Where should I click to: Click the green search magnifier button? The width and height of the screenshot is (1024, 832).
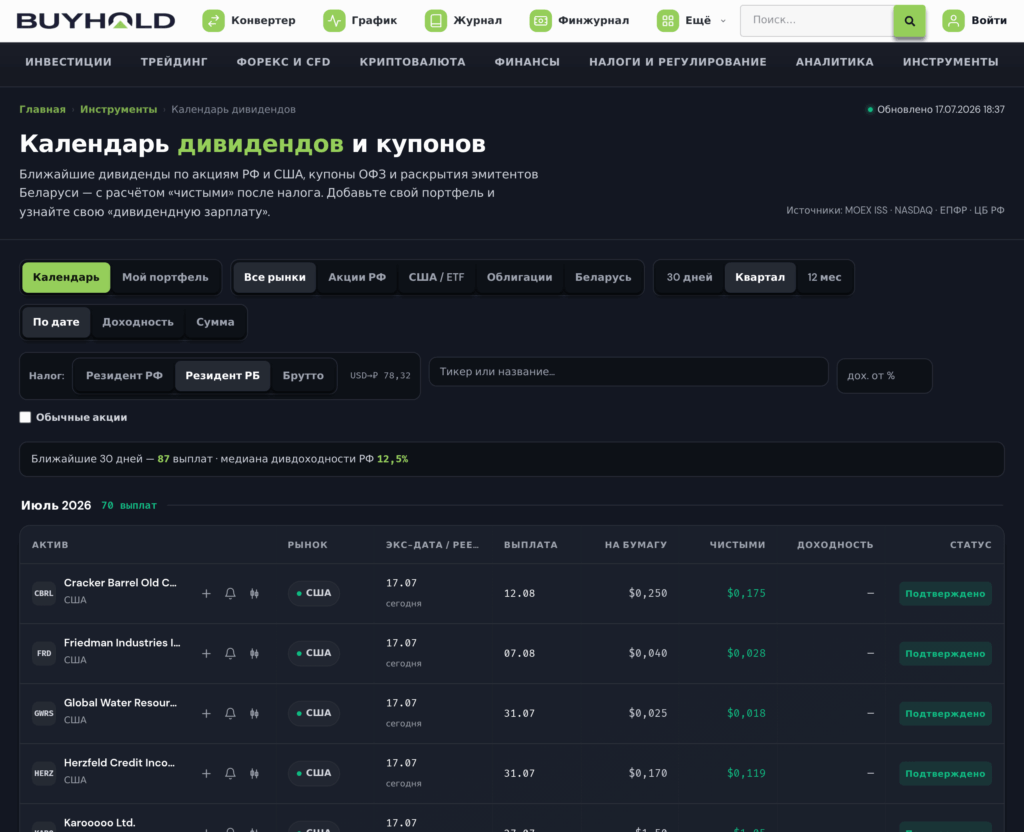pyautogui.click(x=909, y=21)
